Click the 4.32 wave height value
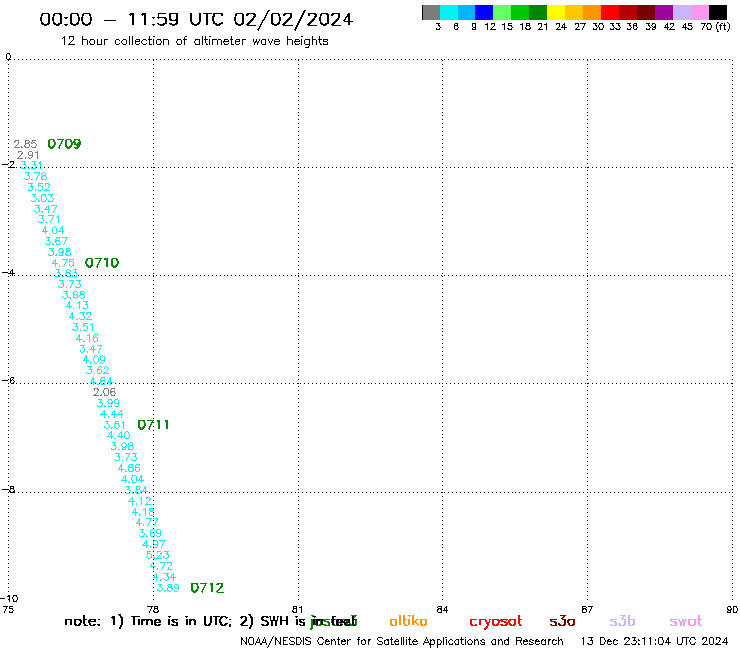The image size is (740, 650). [x=80, y=316]
